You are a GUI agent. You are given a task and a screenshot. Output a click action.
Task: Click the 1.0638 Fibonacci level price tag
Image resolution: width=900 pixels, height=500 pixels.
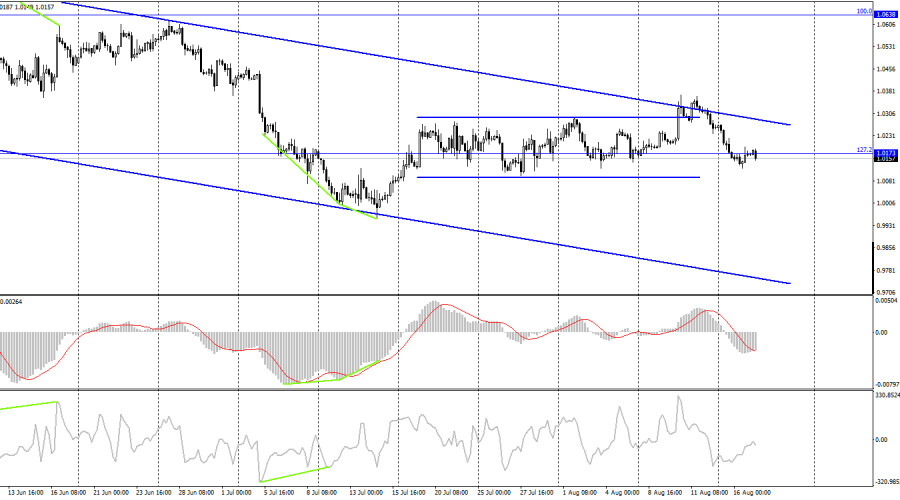pos(886,15)
